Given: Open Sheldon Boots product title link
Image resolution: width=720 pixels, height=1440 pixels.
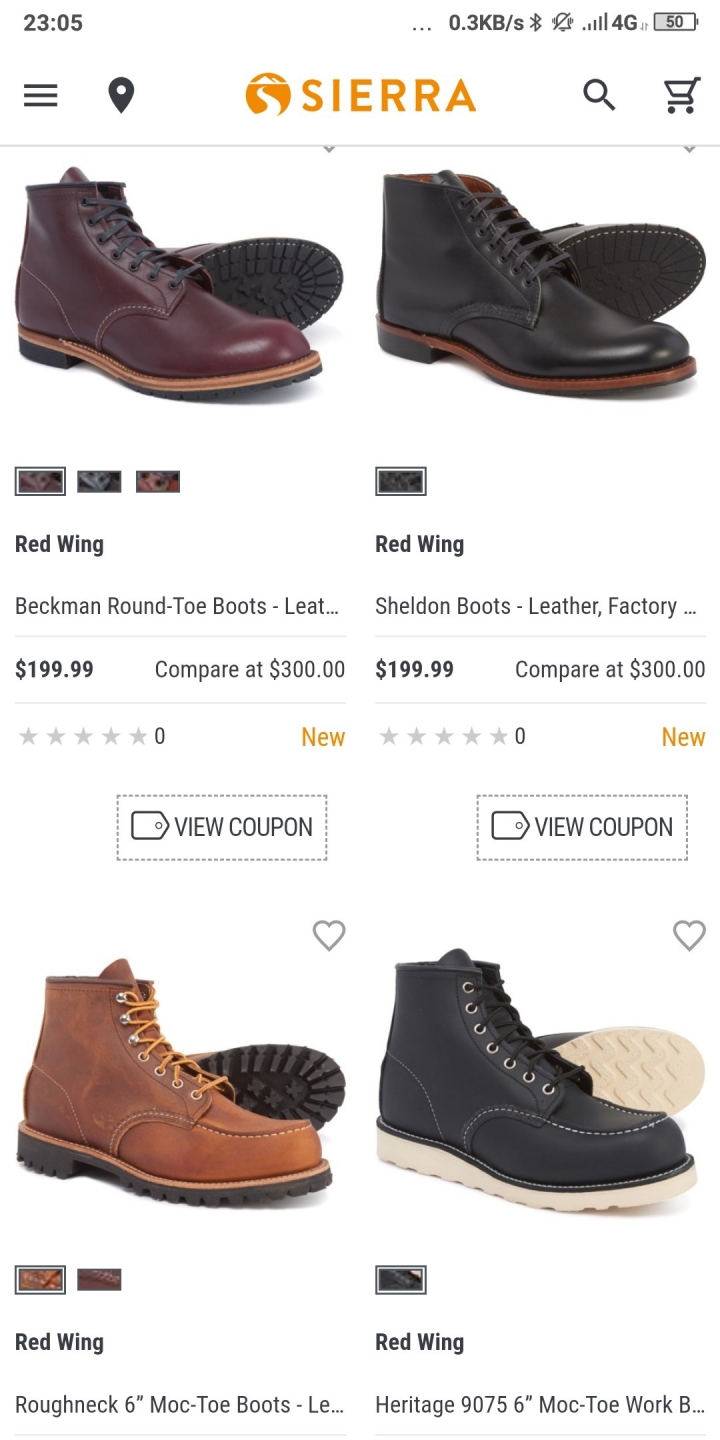Looking at the screenshot, I should tap(536, 606).
